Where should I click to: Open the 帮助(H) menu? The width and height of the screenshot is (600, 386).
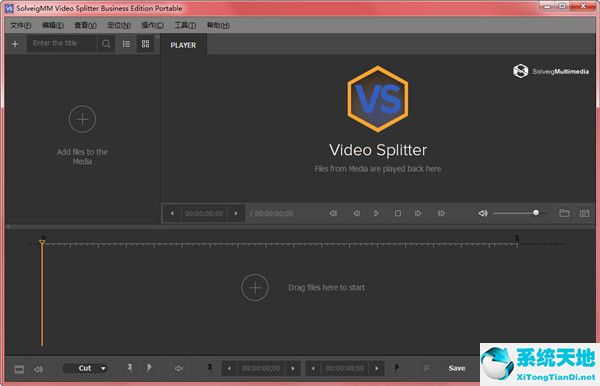218,25
